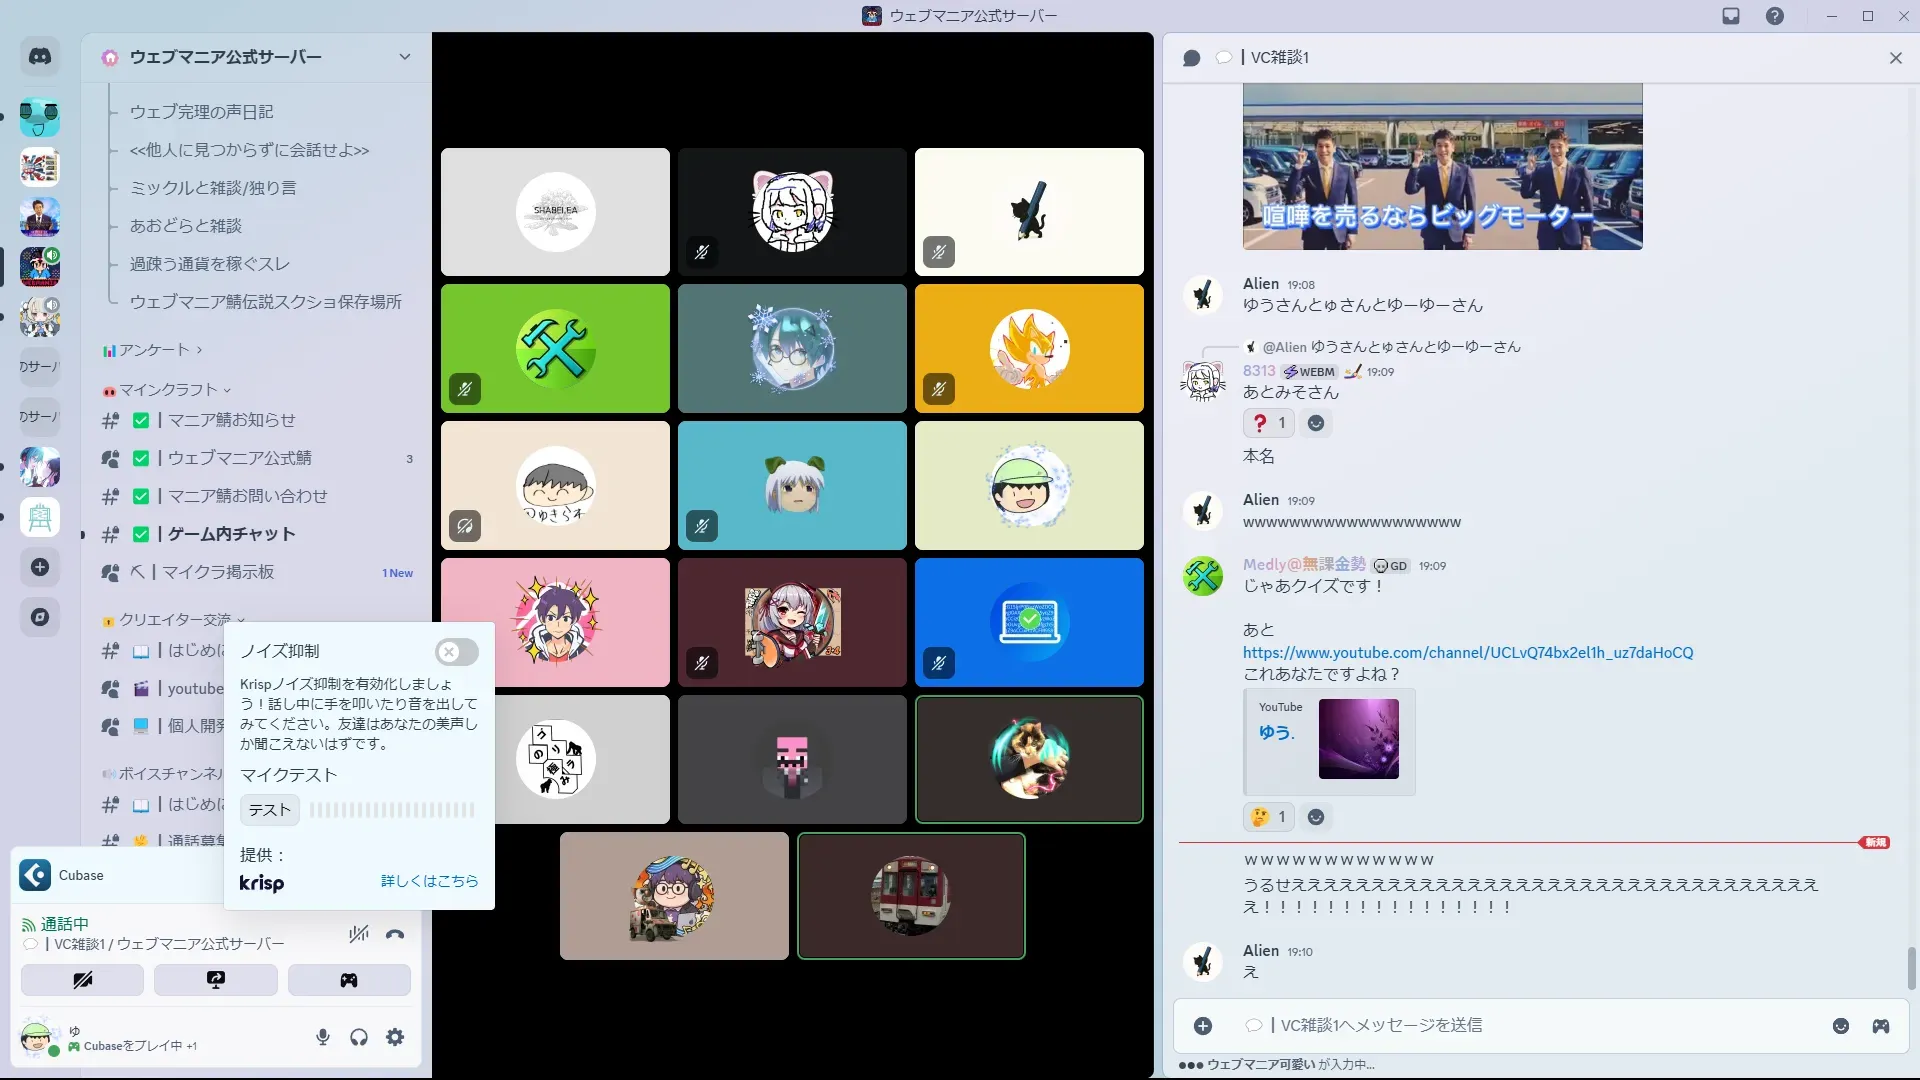Open User Settings gear icon

395,1037
